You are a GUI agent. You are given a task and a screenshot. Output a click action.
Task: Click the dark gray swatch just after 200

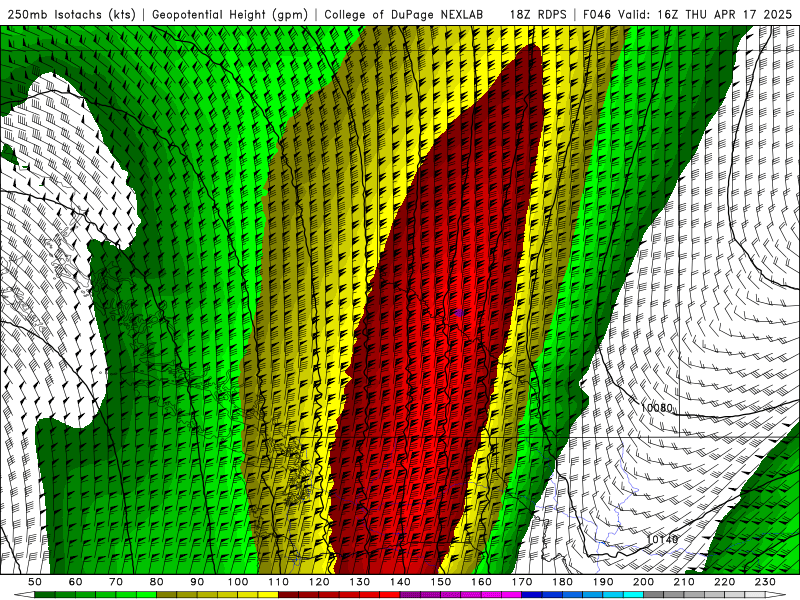point(654,594)
